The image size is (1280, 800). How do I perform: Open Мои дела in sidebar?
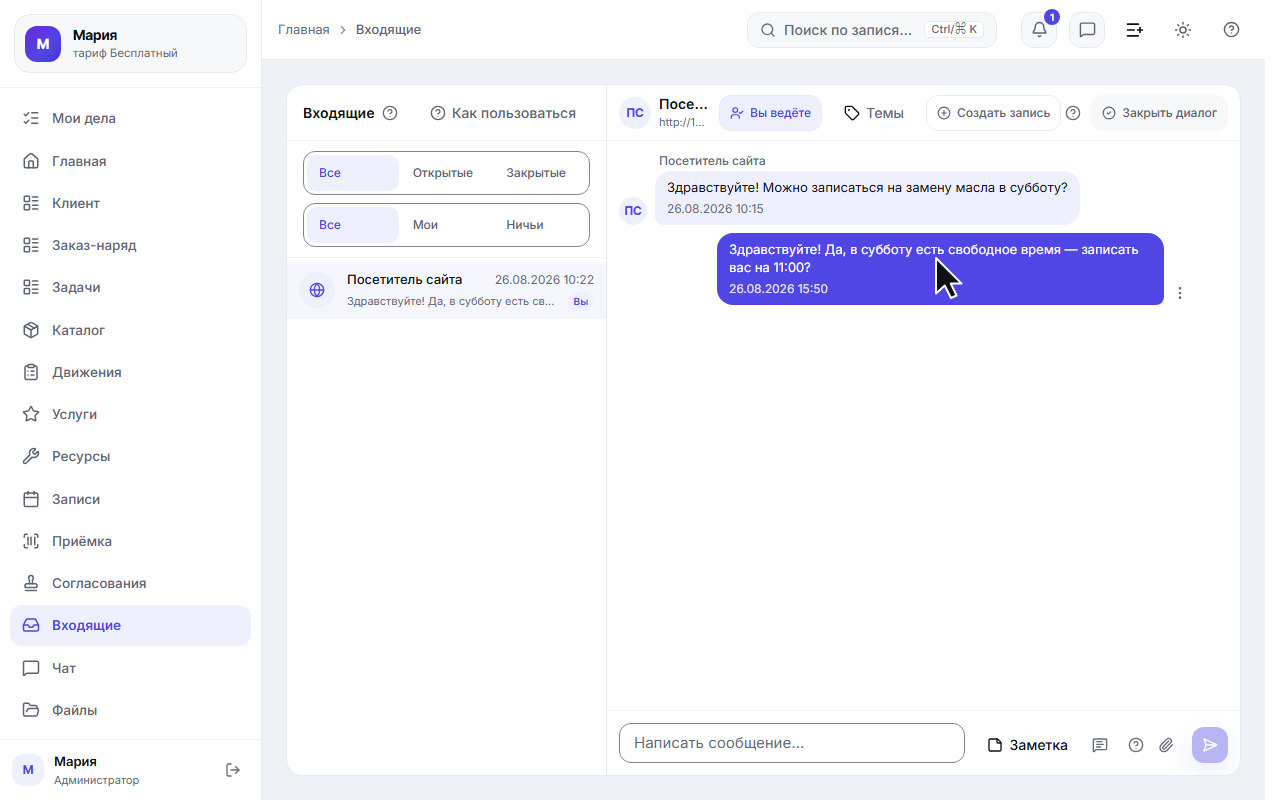pyautogui.click(x=130, y=118)
